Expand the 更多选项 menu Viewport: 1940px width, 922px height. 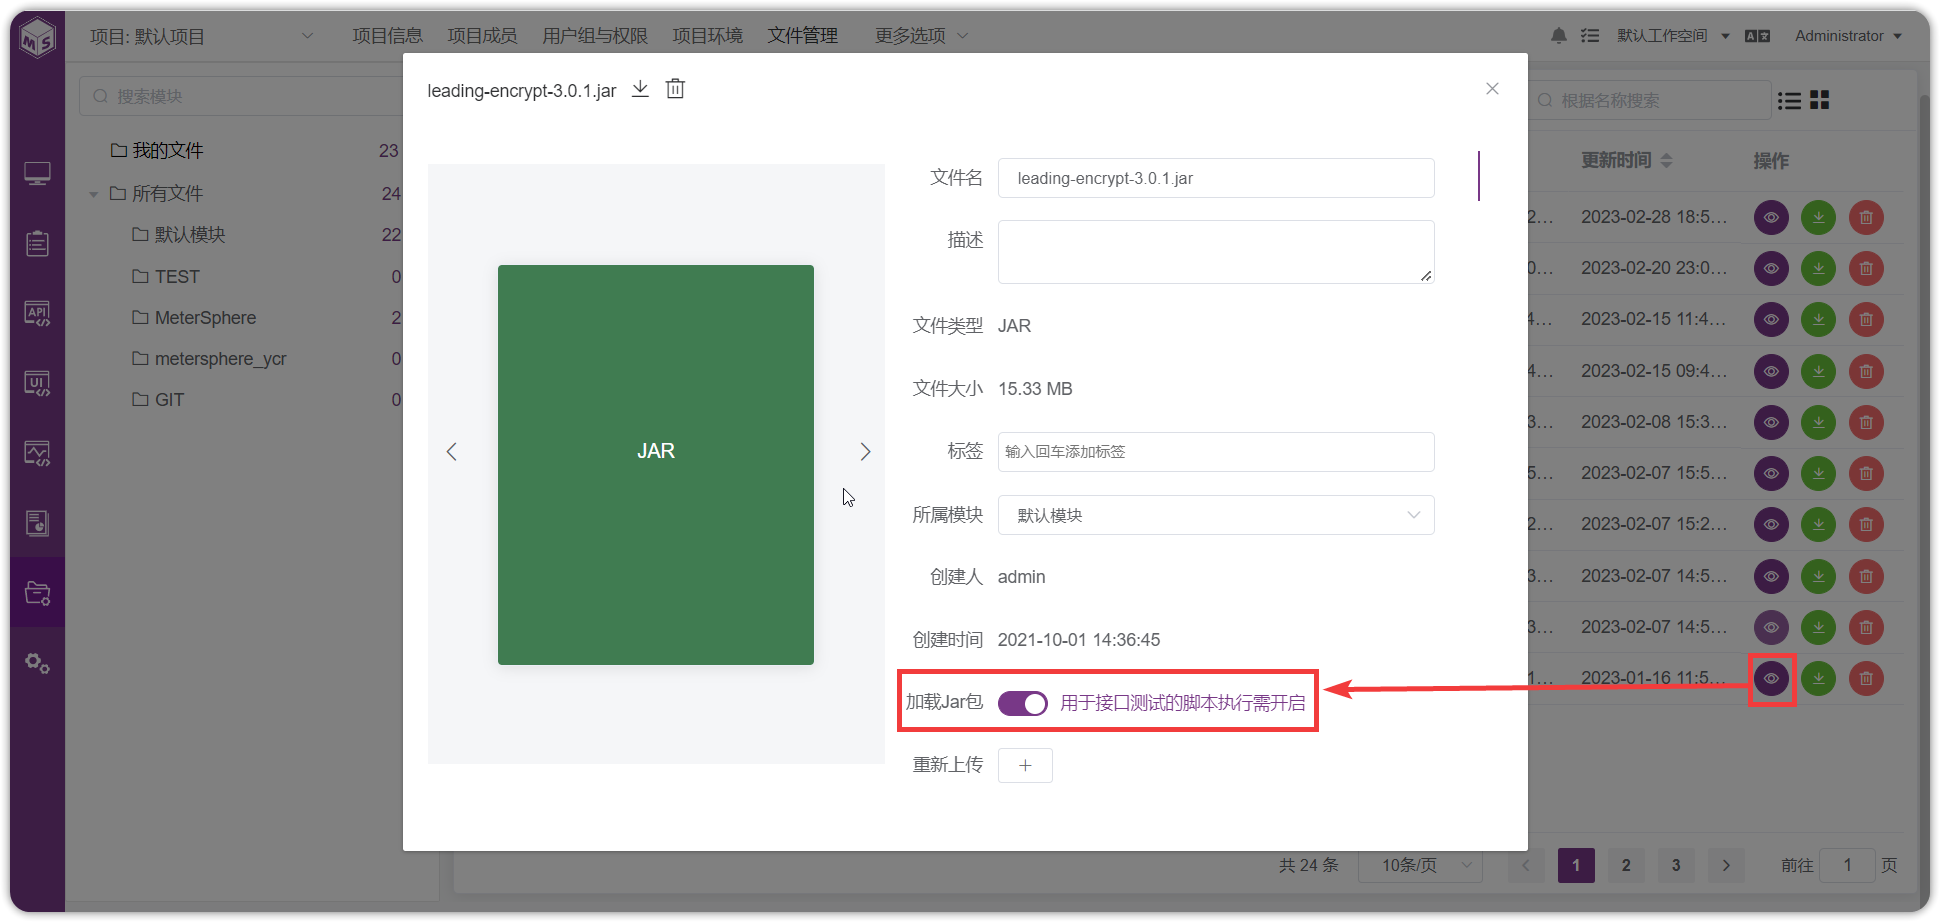tap(921, 36)
